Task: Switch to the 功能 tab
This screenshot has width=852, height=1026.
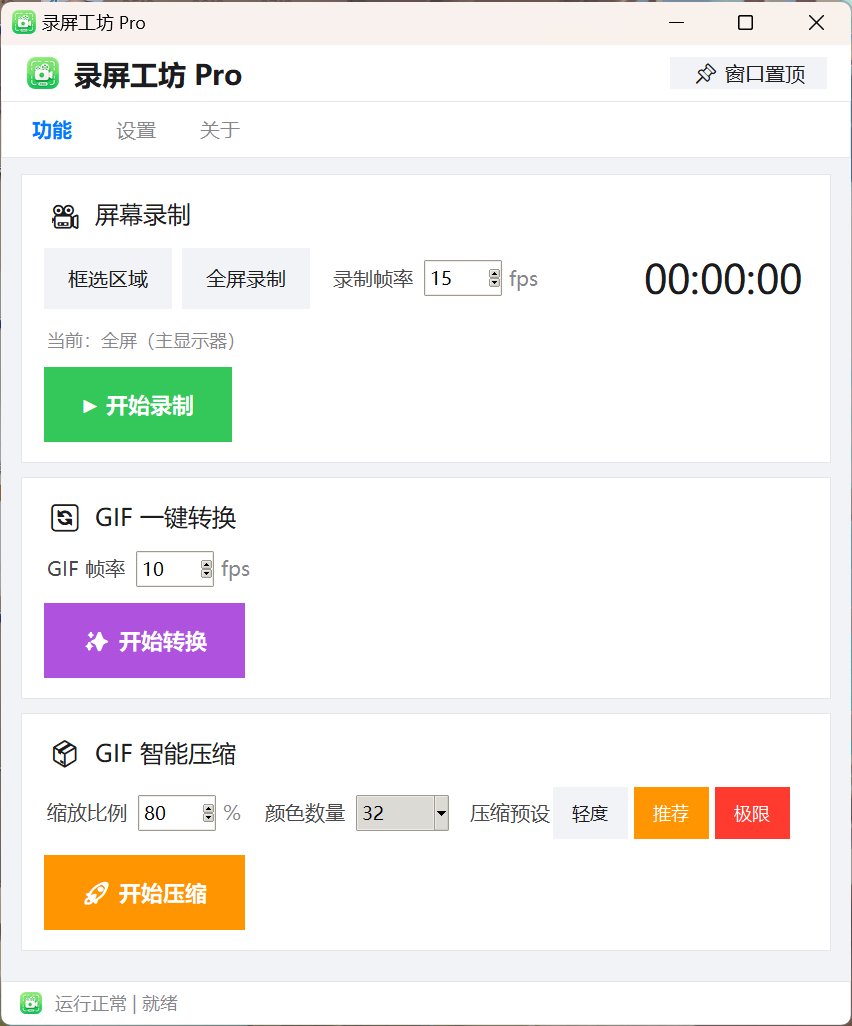Action: click(x=52, y=130)
